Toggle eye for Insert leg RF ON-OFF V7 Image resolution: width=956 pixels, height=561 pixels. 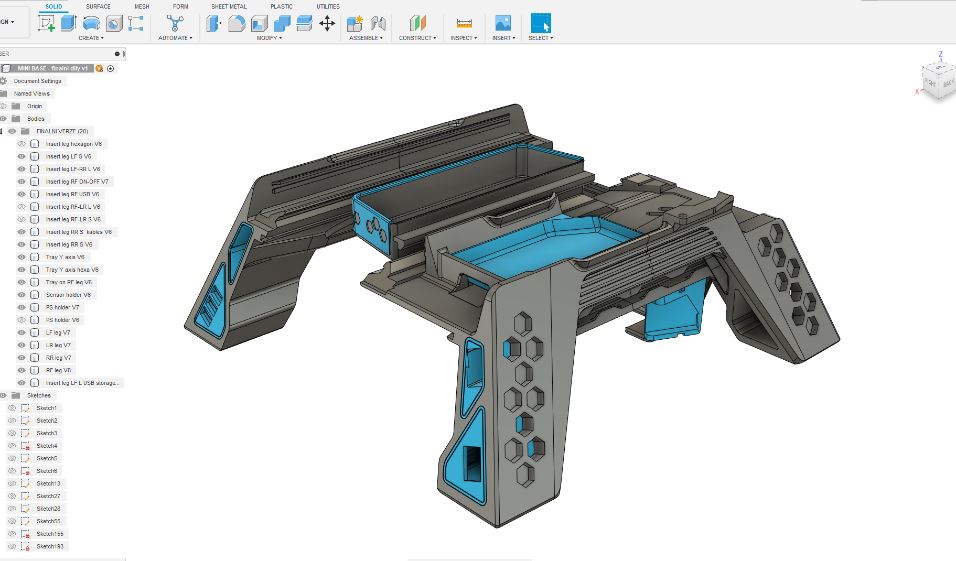click(21, 181)
